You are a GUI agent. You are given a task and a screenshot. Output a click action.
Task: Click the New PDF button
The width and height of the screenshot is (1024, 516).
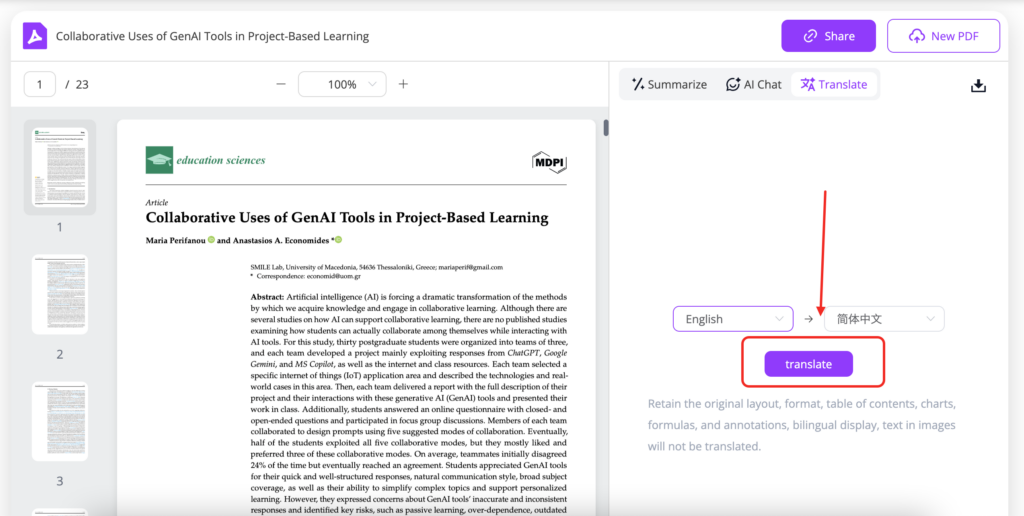[x=943, y=36]
